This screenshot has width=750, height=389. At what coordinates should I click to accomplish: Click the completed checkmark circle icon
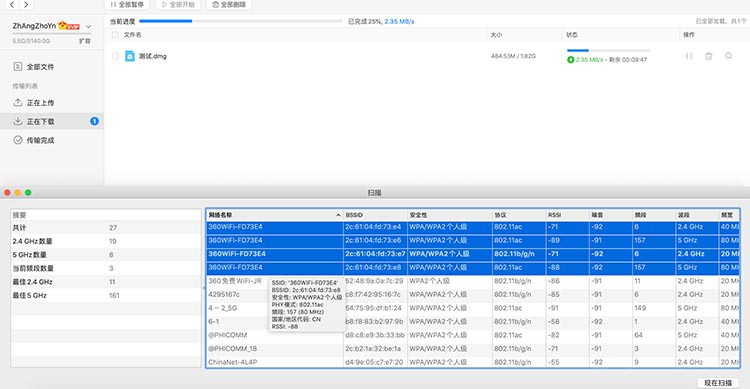(x=18, y=140)
